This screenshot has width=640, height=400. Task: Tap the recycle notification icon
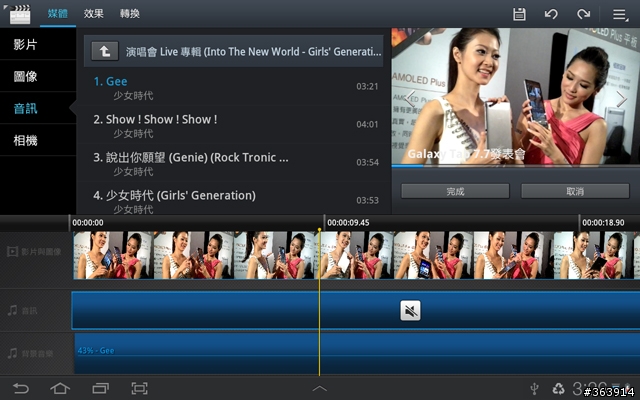[558, 388]
